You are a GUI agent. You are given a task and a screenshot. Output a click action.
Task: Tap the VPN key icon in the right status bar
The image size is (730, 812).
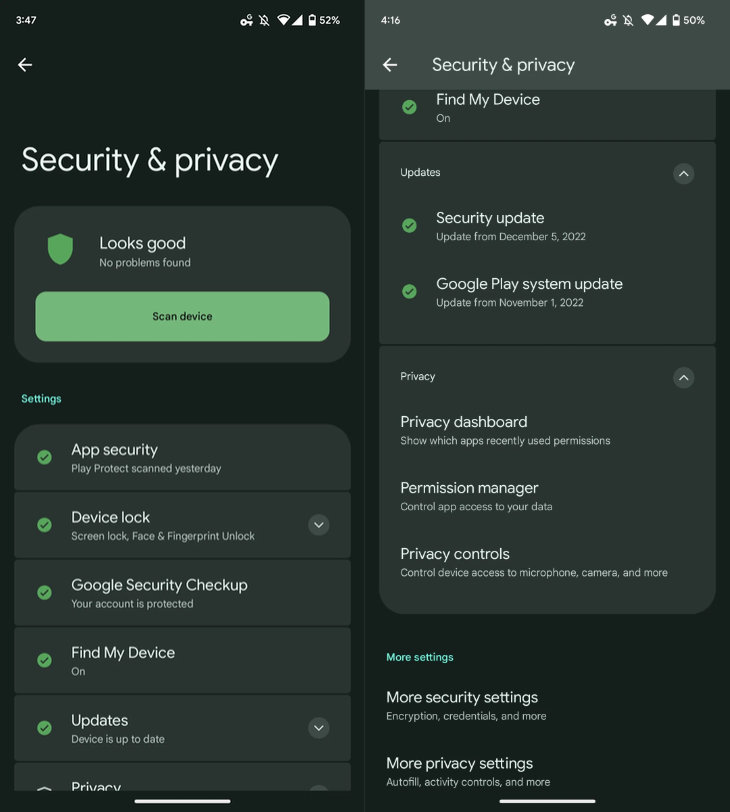point(610,20)
